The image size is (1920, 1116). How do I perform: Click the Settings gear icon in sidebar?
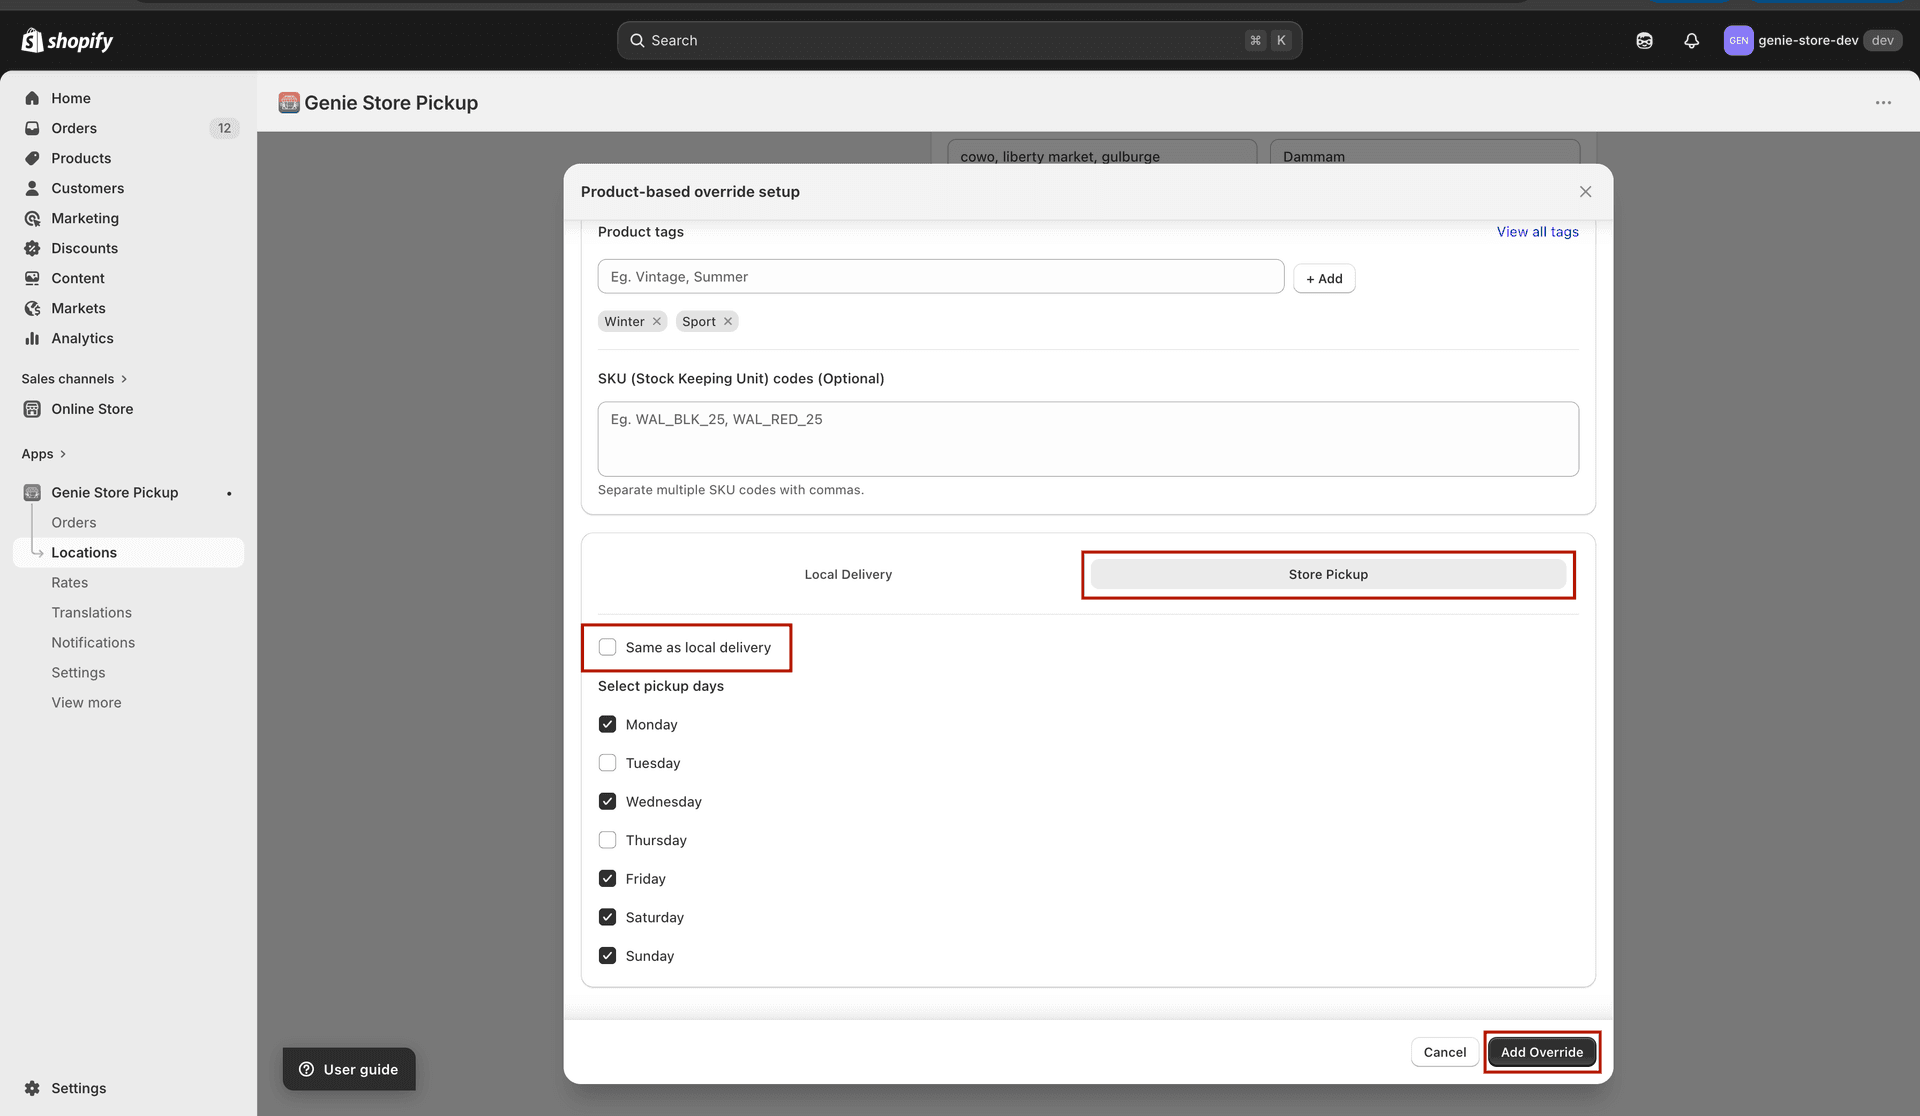pyautogui.click(x=32, y=1088)
